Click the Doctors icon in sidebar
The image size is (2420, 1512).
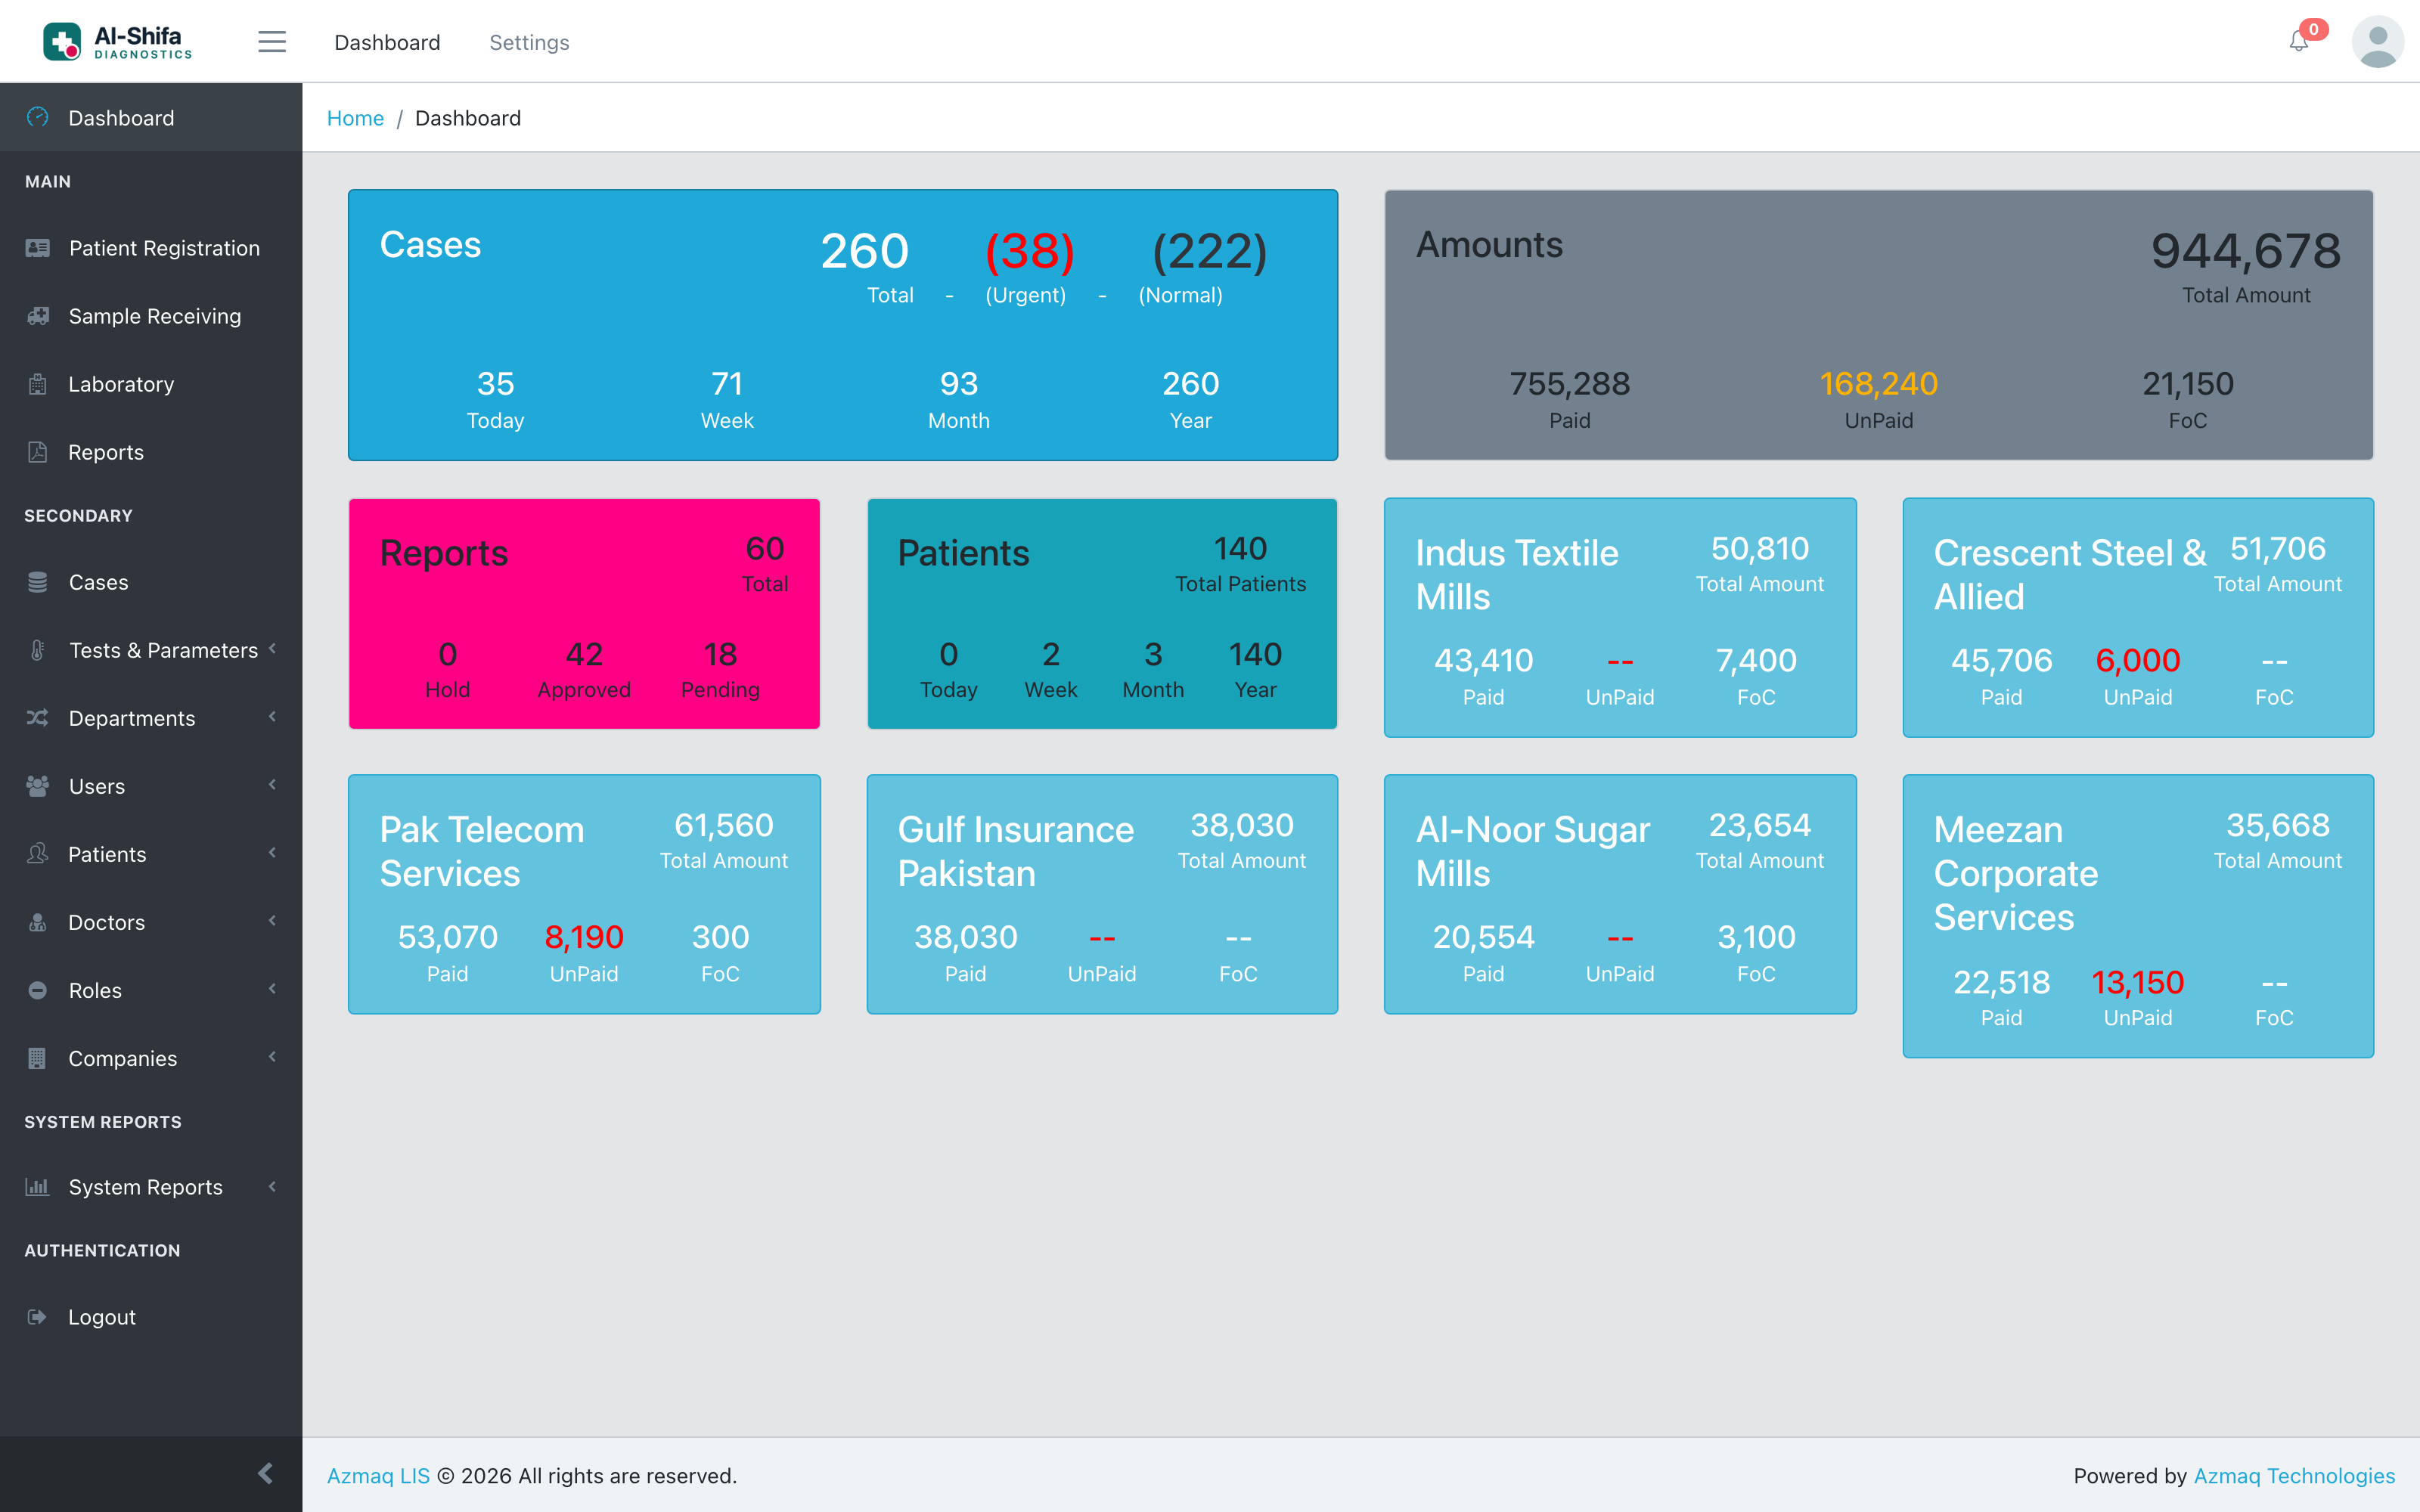[x=37, y=922]
